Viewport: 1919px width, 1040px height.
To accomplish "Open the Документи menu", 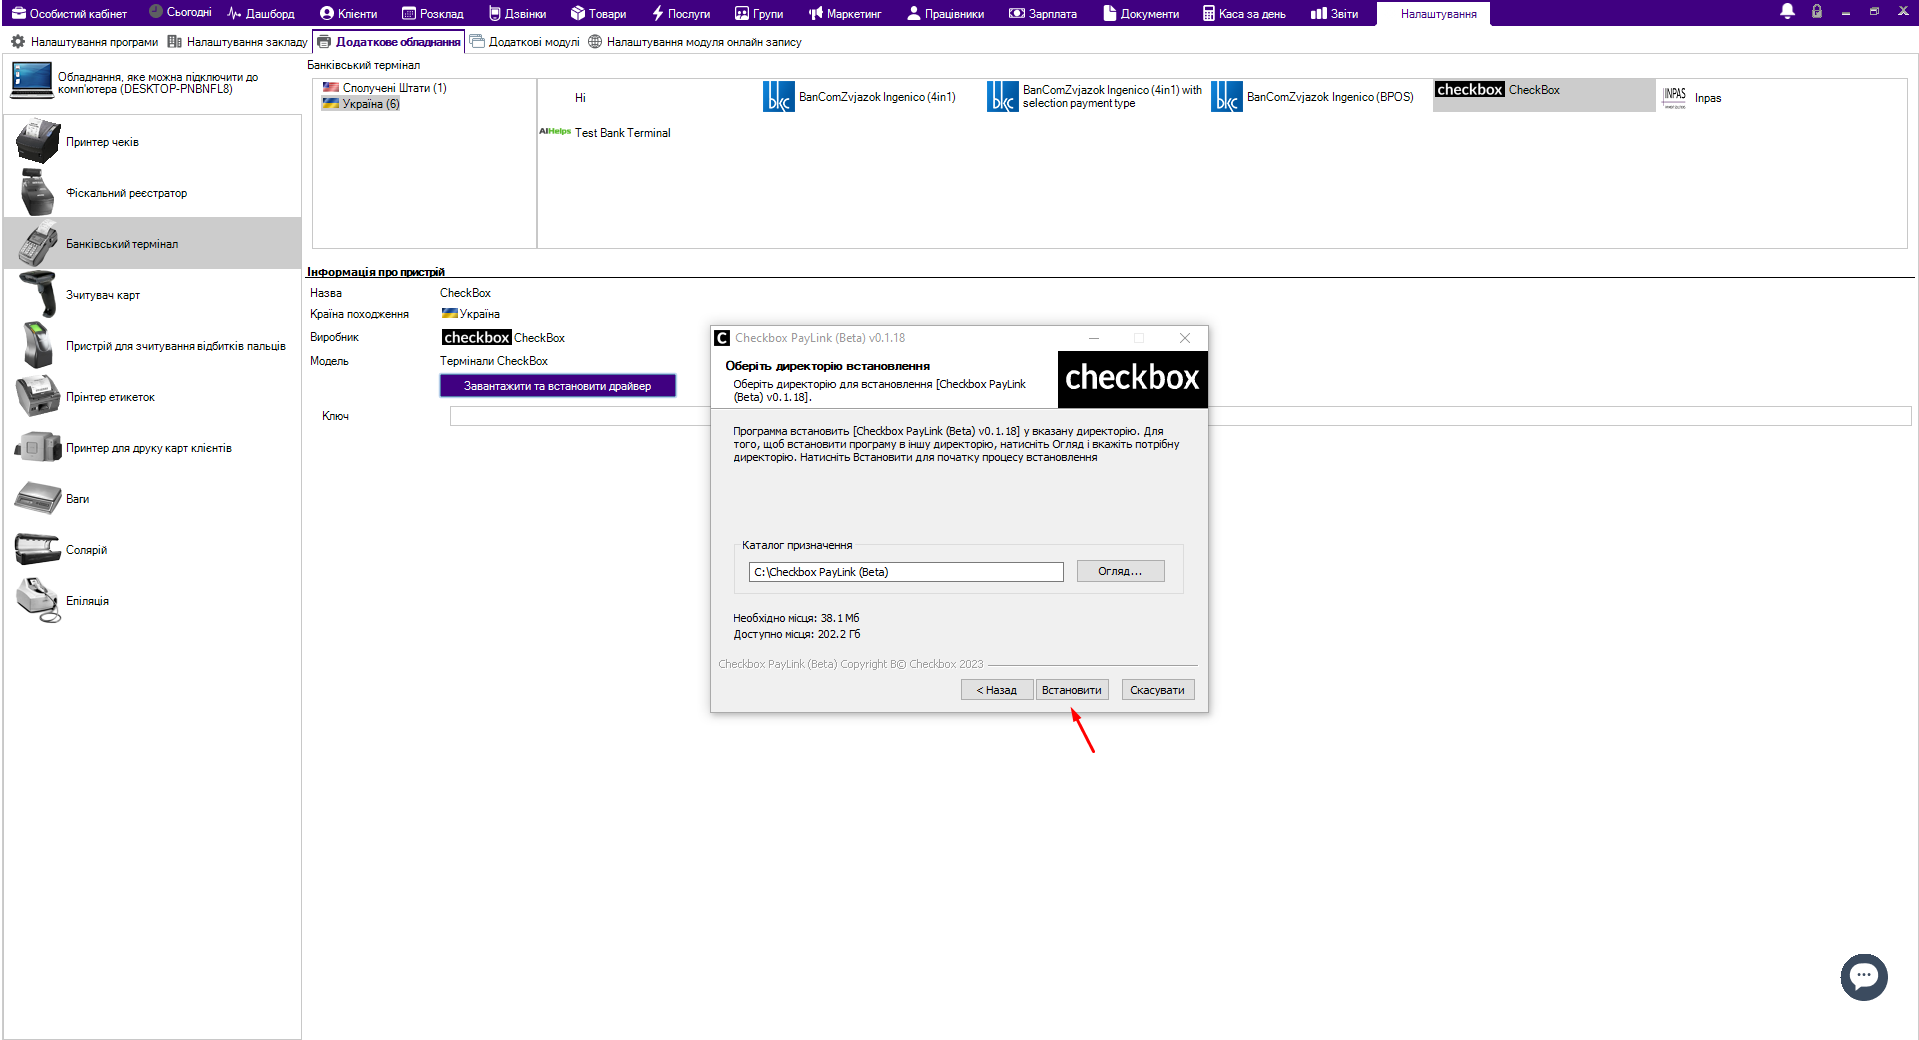I will 1141,13.
